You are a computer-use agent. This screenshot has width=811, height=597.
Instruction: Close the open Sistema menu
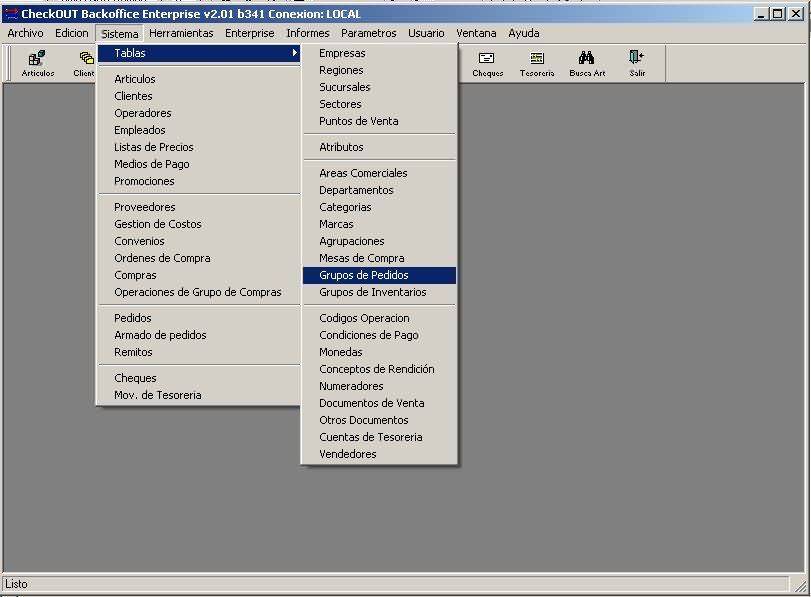click(119, 34)
